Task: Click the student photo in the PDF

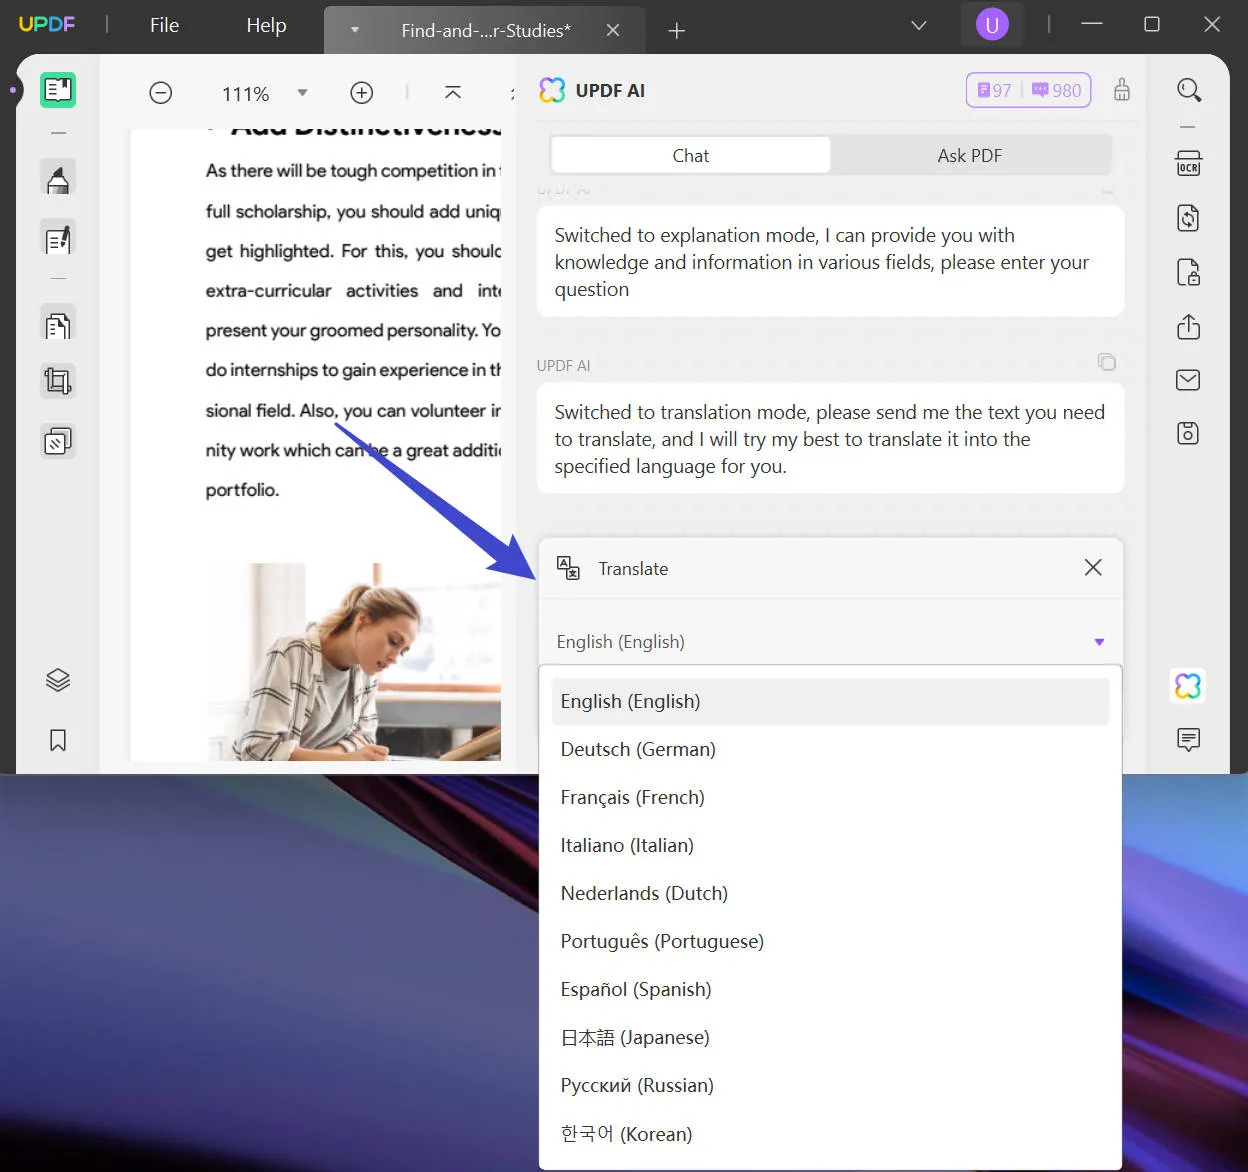Action: coord(354,661)
